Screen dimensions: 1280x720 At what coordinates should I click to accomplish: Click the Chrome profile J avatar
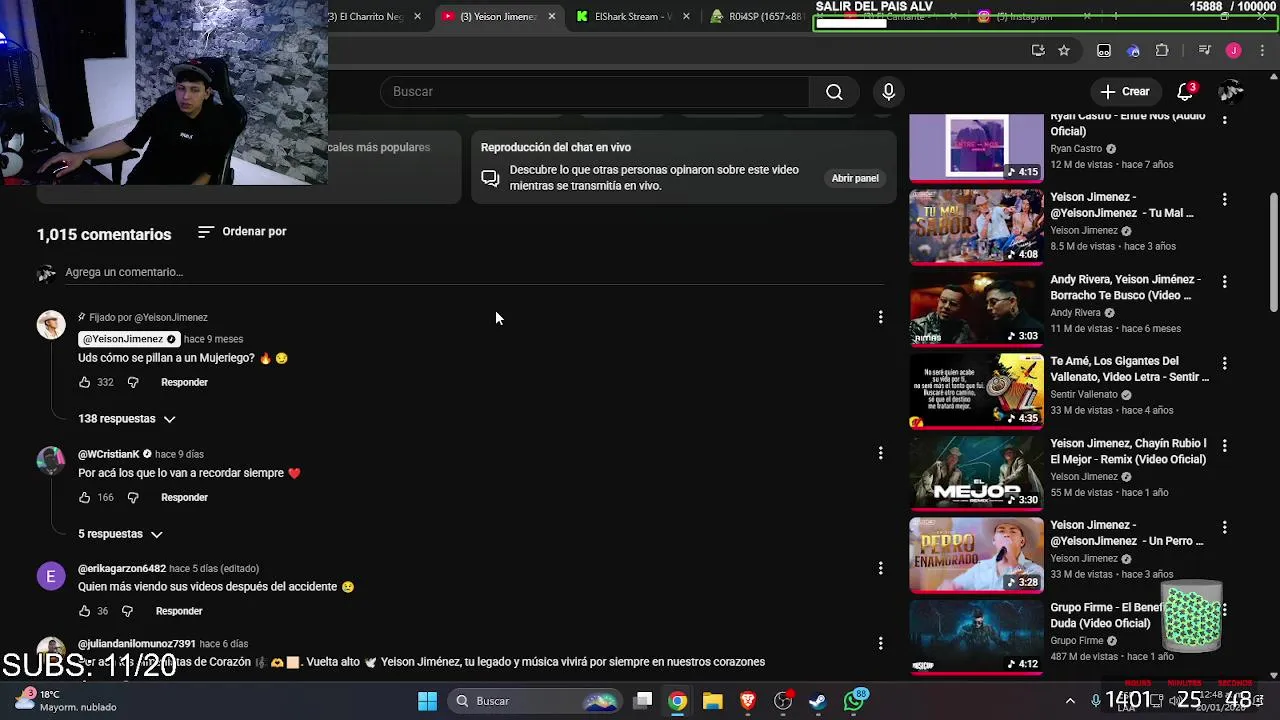point(1233,51)
